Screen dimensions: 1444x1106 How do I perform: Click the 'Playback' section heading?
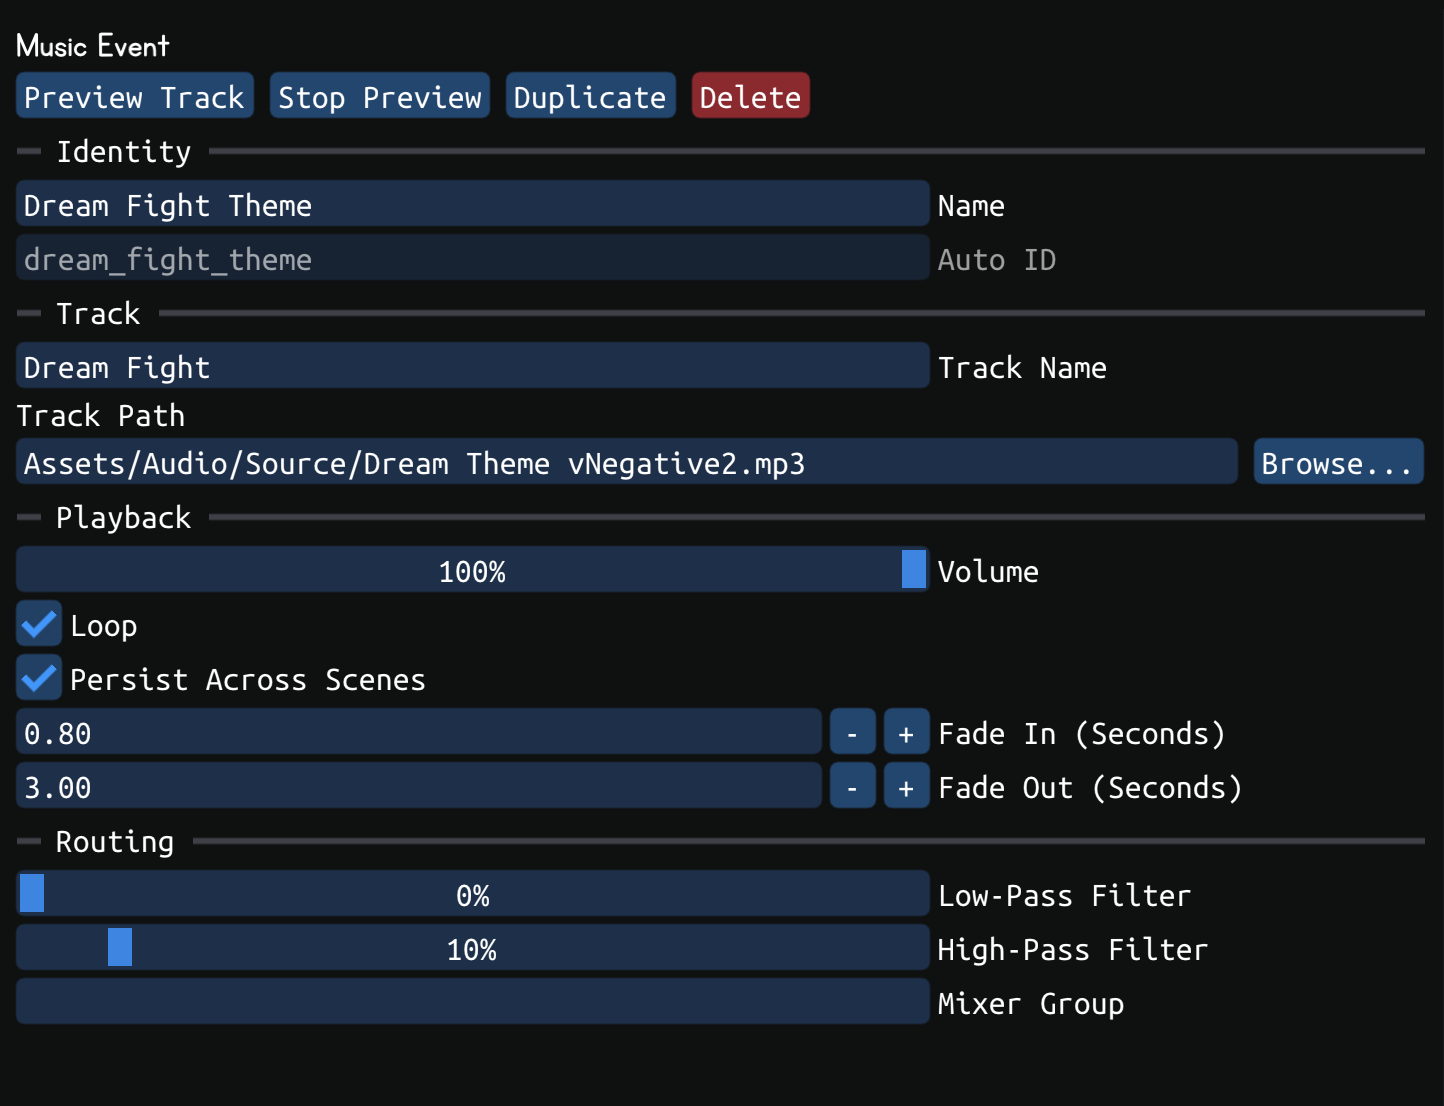pos(124,517)
